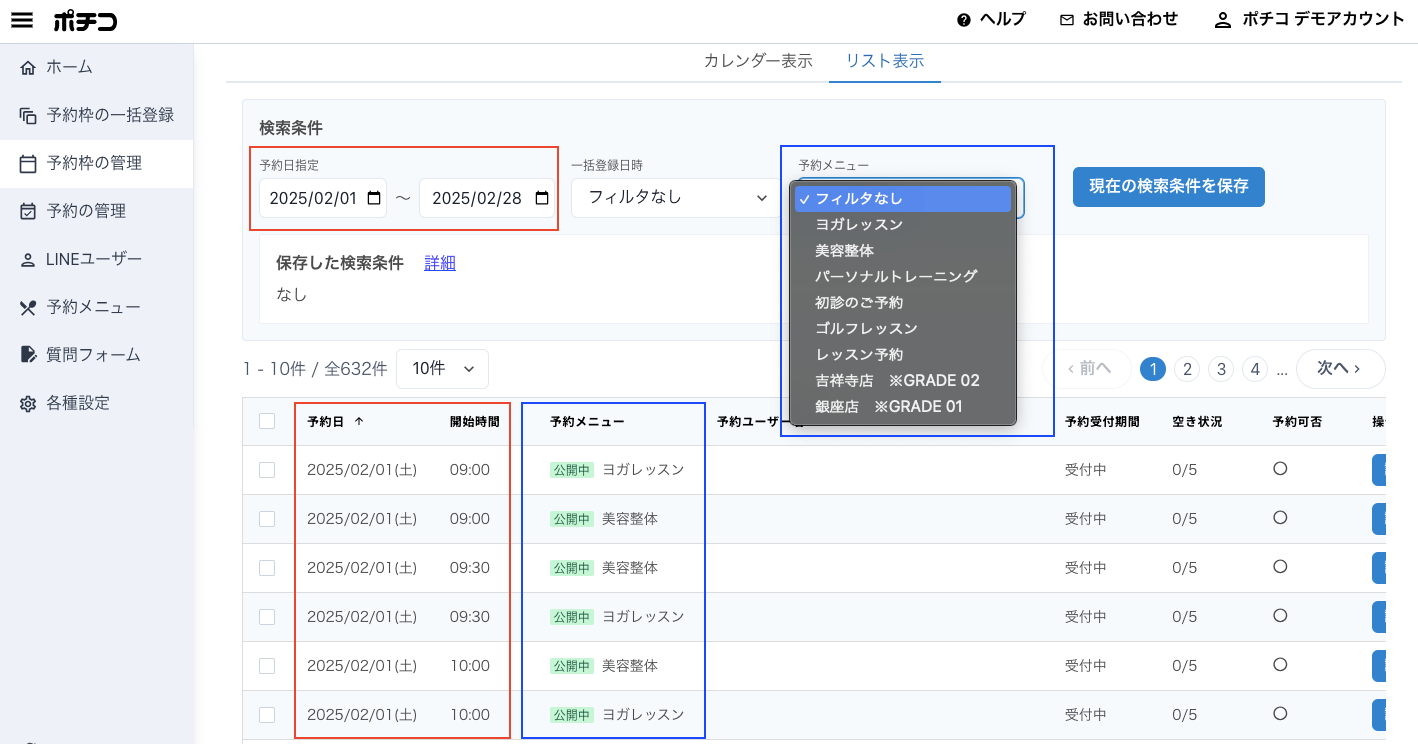Click the start date field 2025/02/01
The width and height of the screenshot is (1418, 744).
323,198
